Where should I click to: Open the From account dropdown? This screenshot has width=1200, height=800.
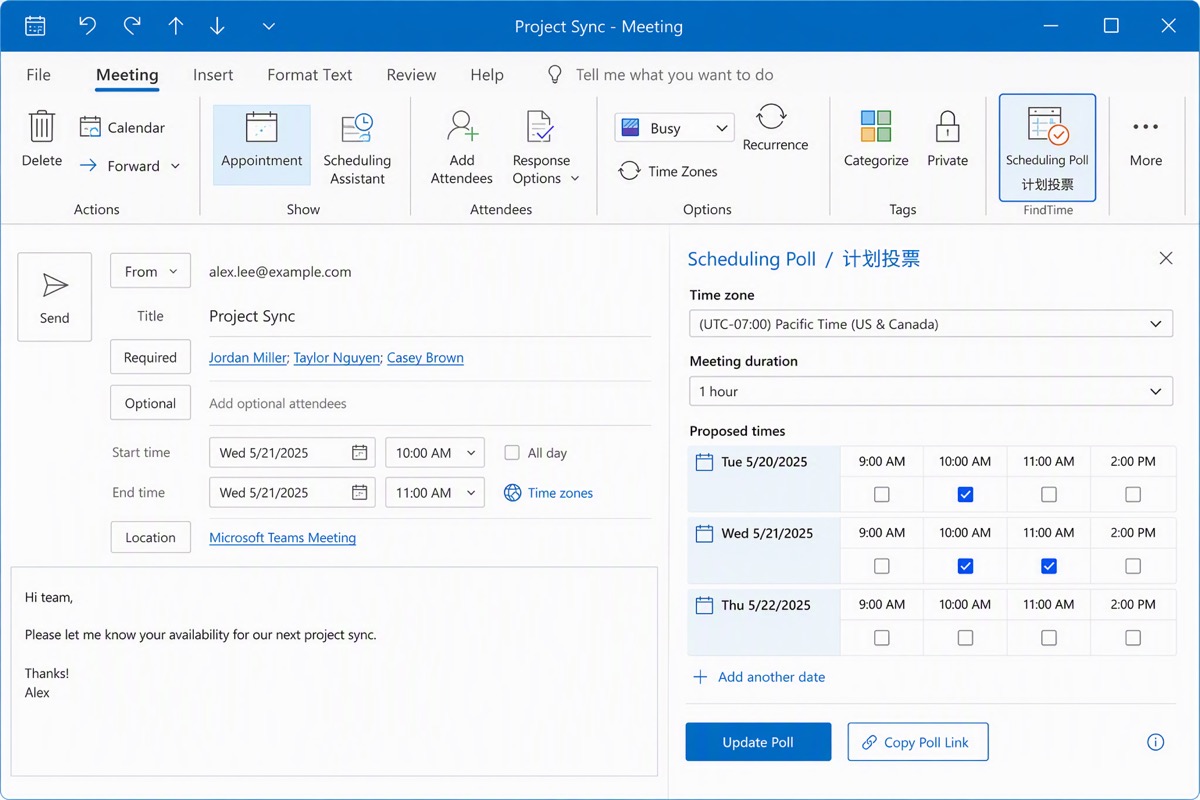pyautogui.click(x=150, y=271)
